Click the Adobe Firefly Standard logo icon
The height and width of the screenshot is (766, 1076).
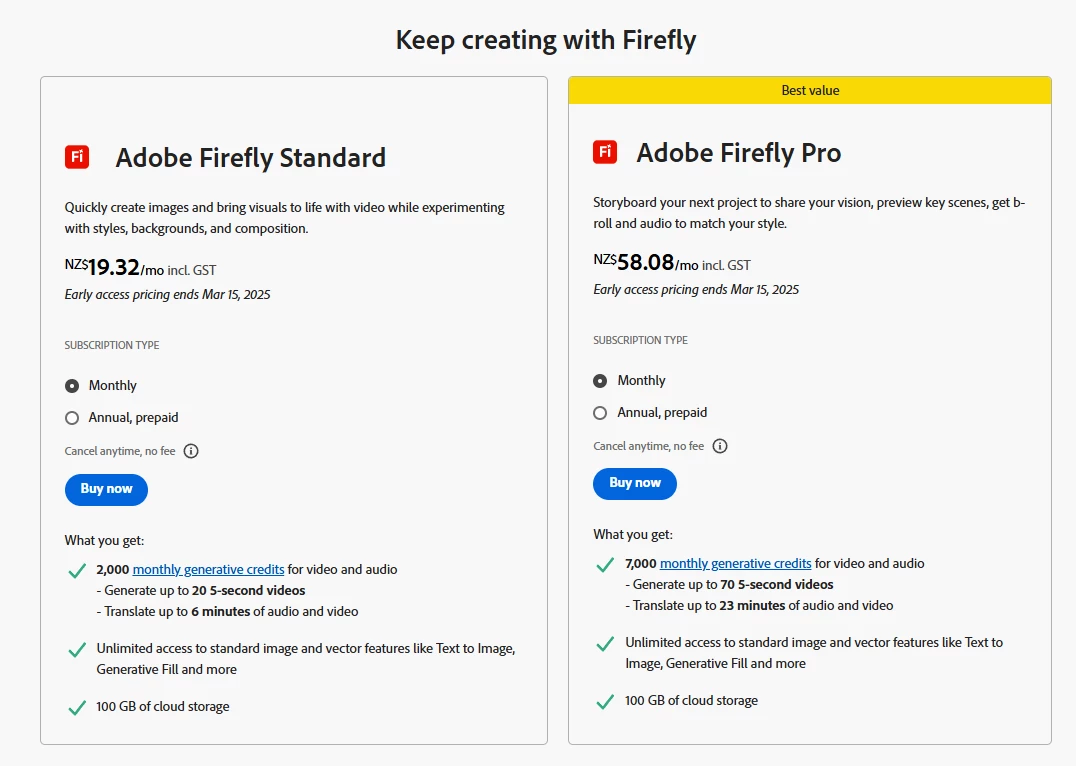77,157
